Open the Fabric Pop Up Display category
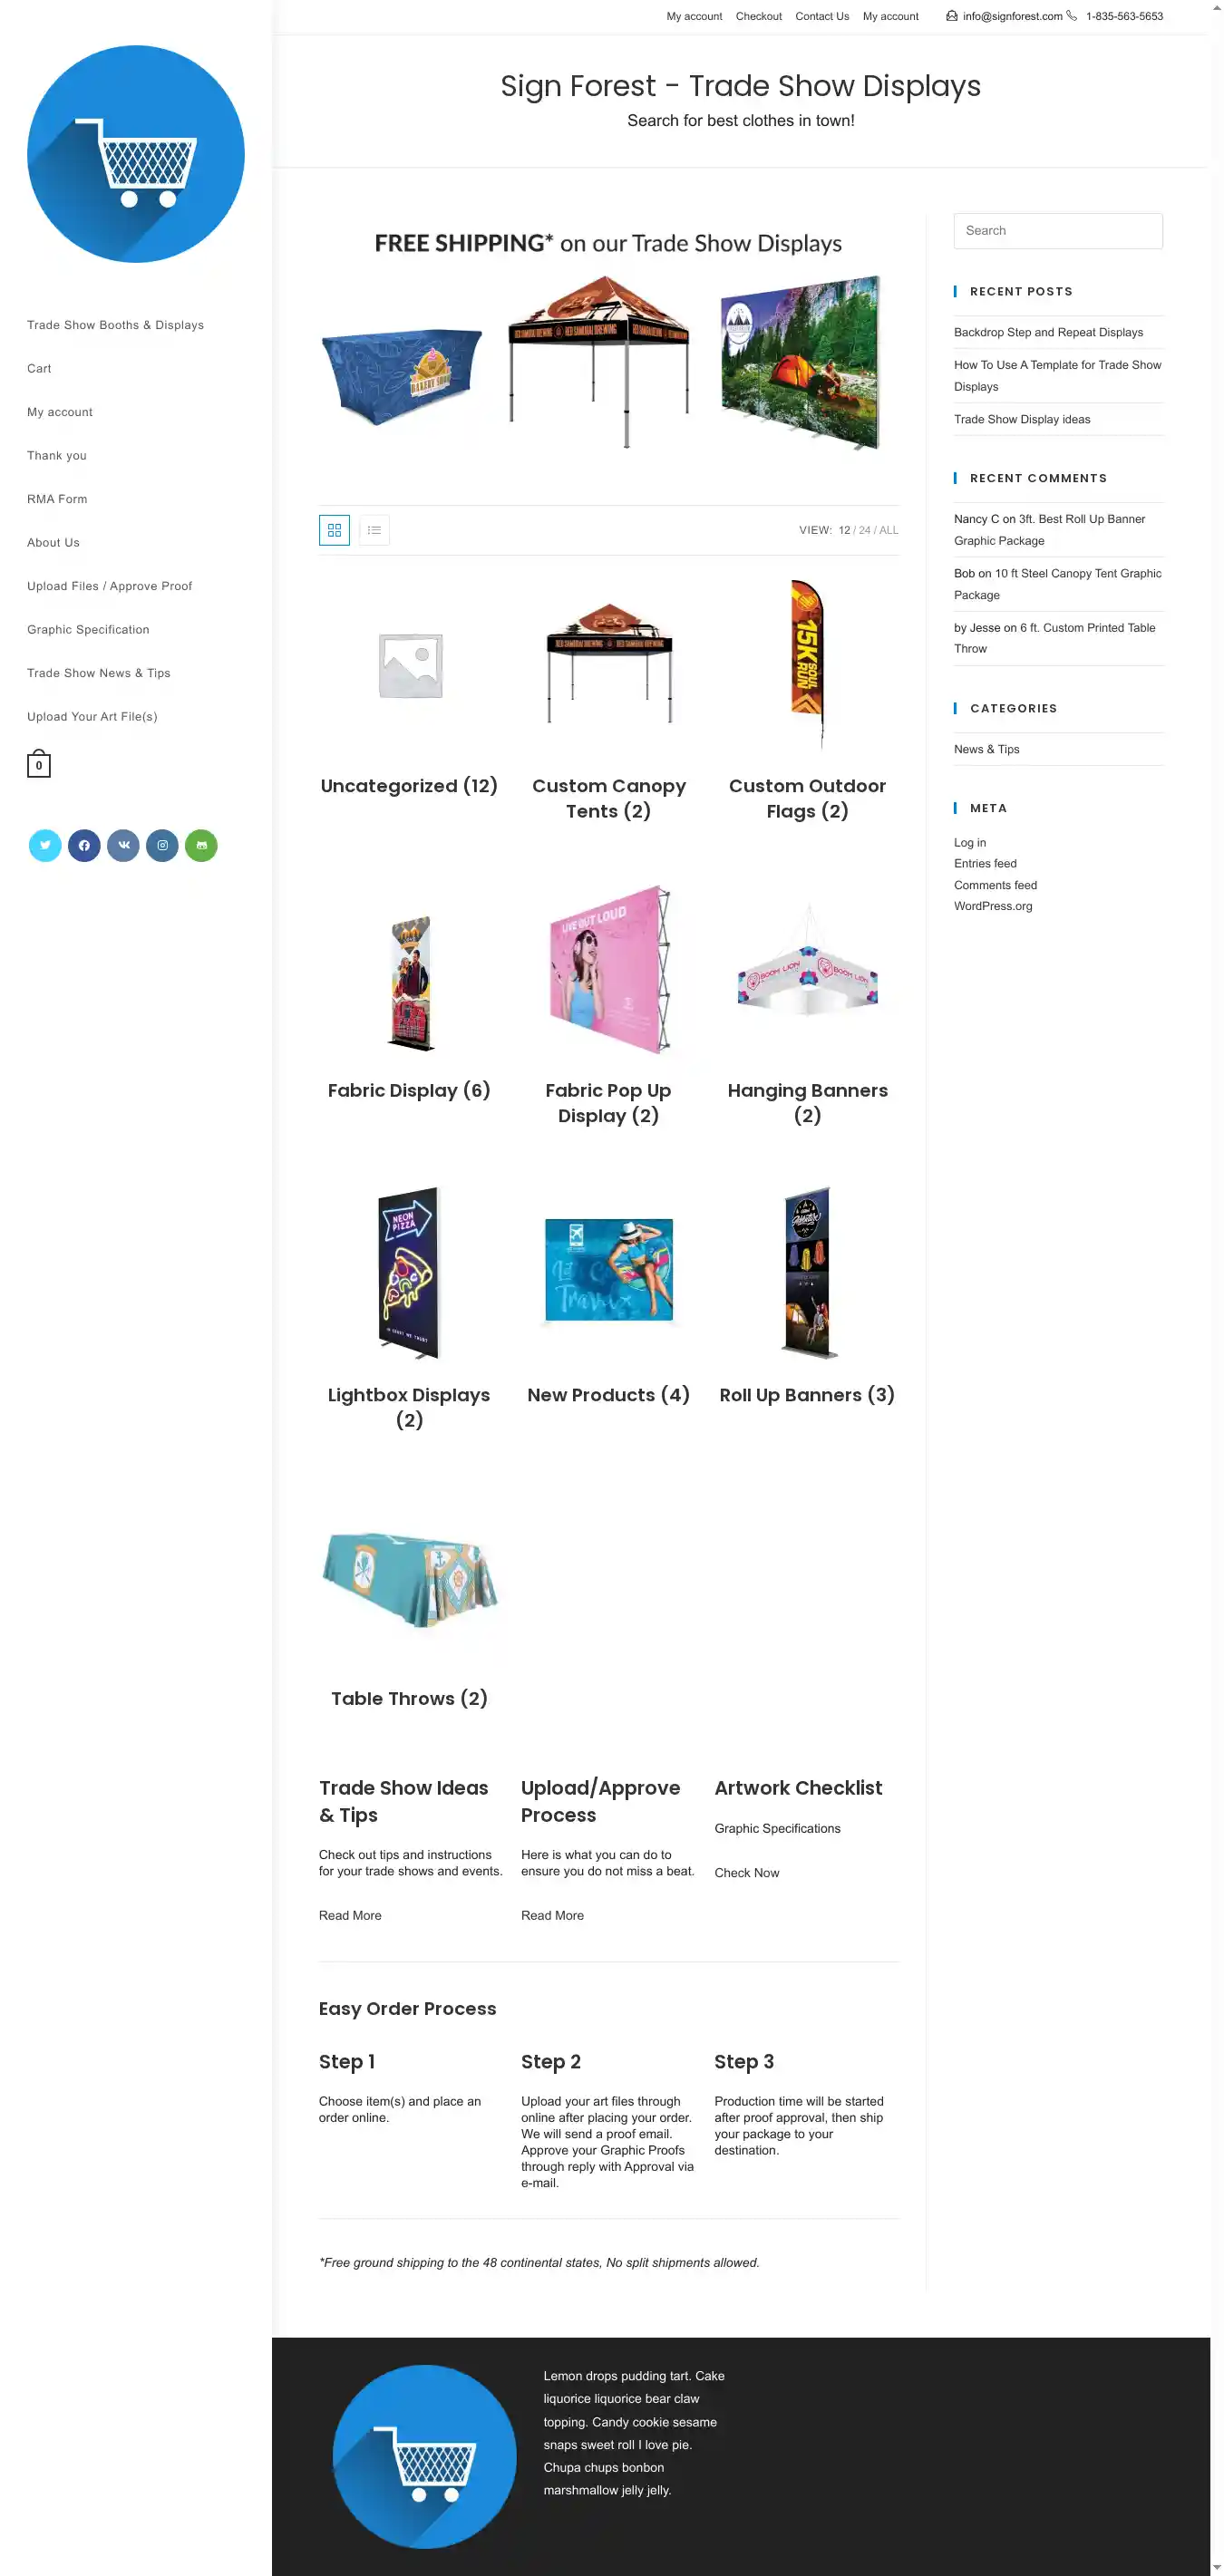1224x2576 pixels. (x=608, y=1102)
